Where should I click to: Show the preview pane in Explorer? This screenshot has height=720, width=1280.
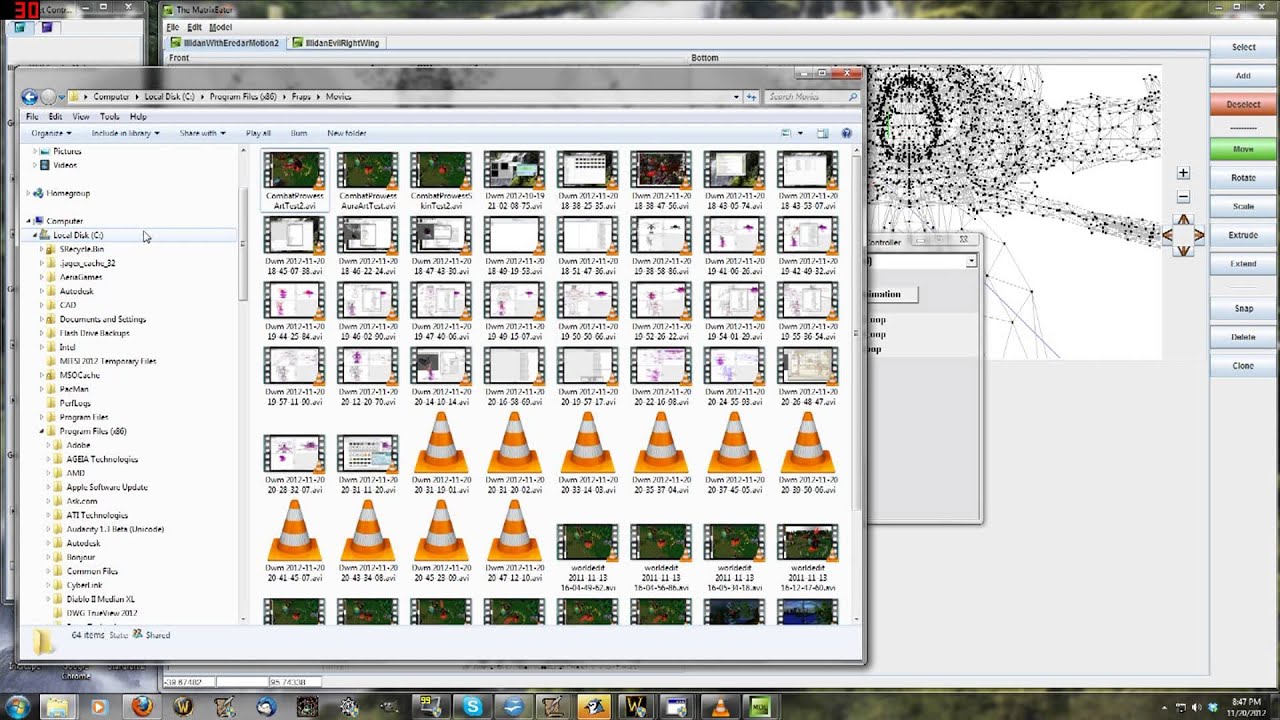[x=823, y=133]
